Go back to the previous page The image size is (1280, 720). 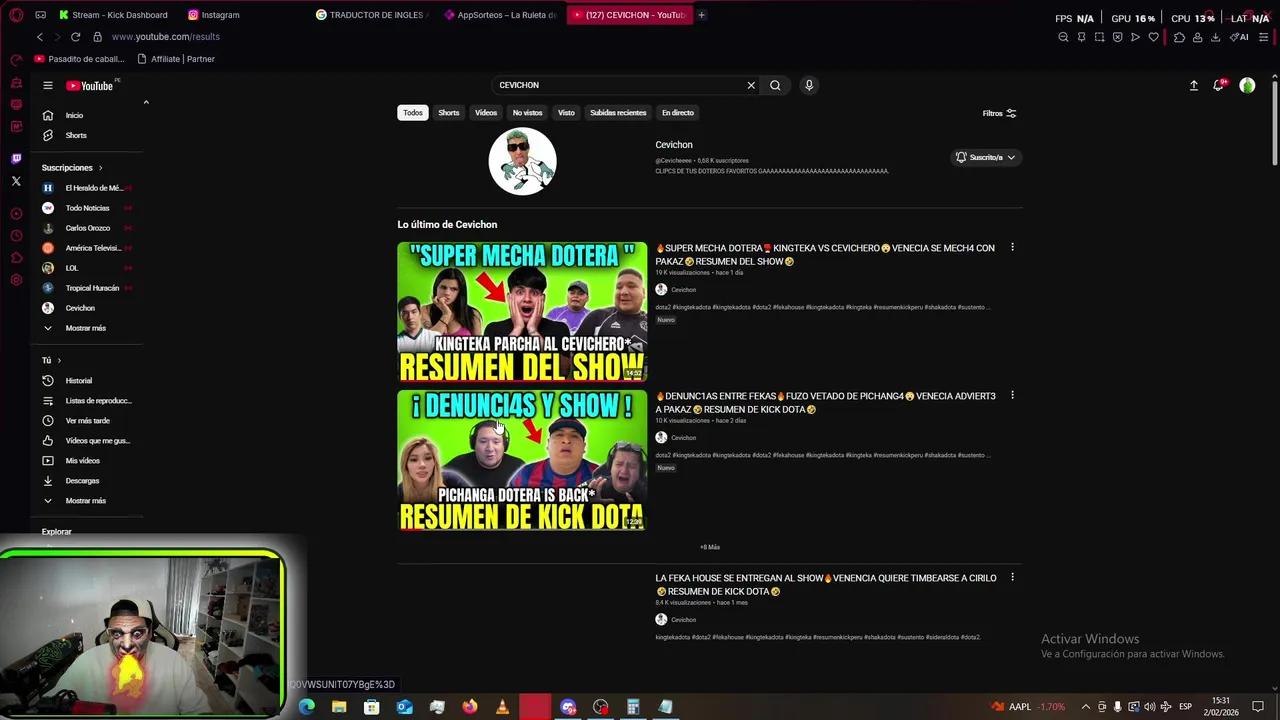[x=39, y=37]
